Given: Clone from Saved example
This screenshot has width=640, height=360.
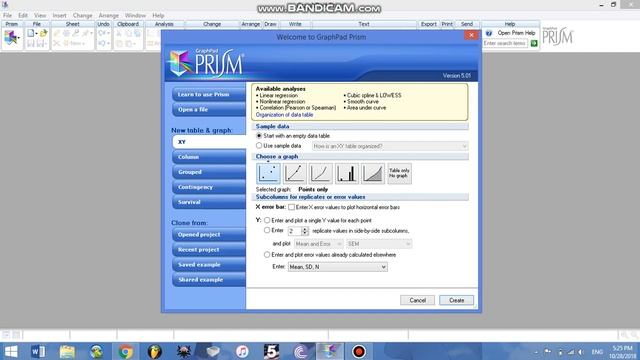Looking at the screenshot, I should click(209, 264).
